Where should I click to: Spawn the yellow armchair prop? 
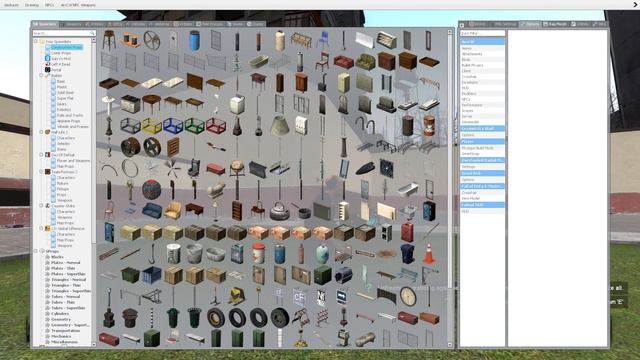click(173, 211)
